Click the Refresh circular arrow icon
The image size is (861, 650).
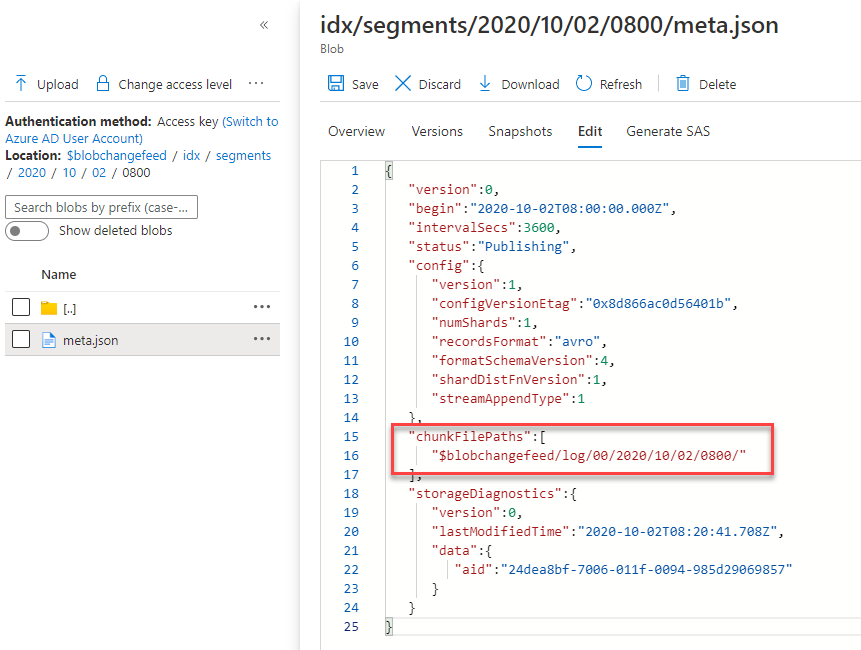(x=584, y=84)
